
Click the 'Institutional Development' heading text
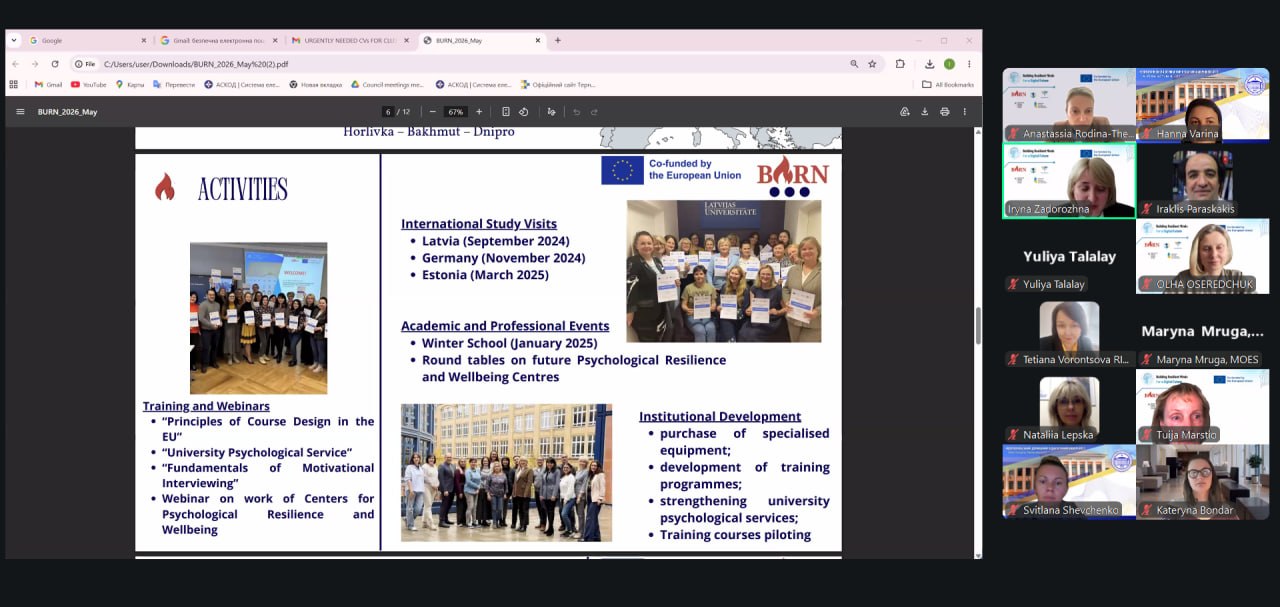tap(720, 416)
